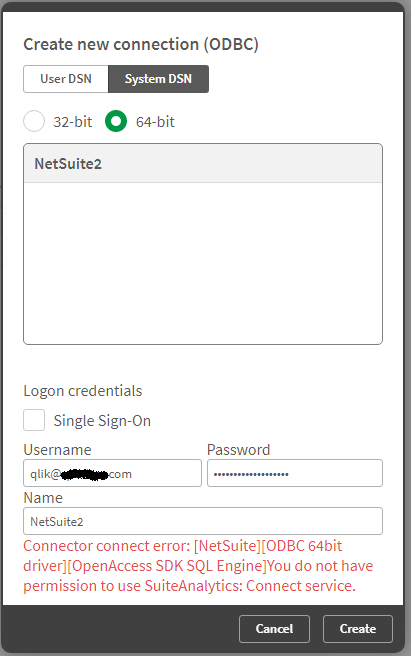Image resolution: width=411 pixels, height=656 pixels.
Task: Choose the 64-bit radio option
Action: pyautogui.click(x=116, y=121)
